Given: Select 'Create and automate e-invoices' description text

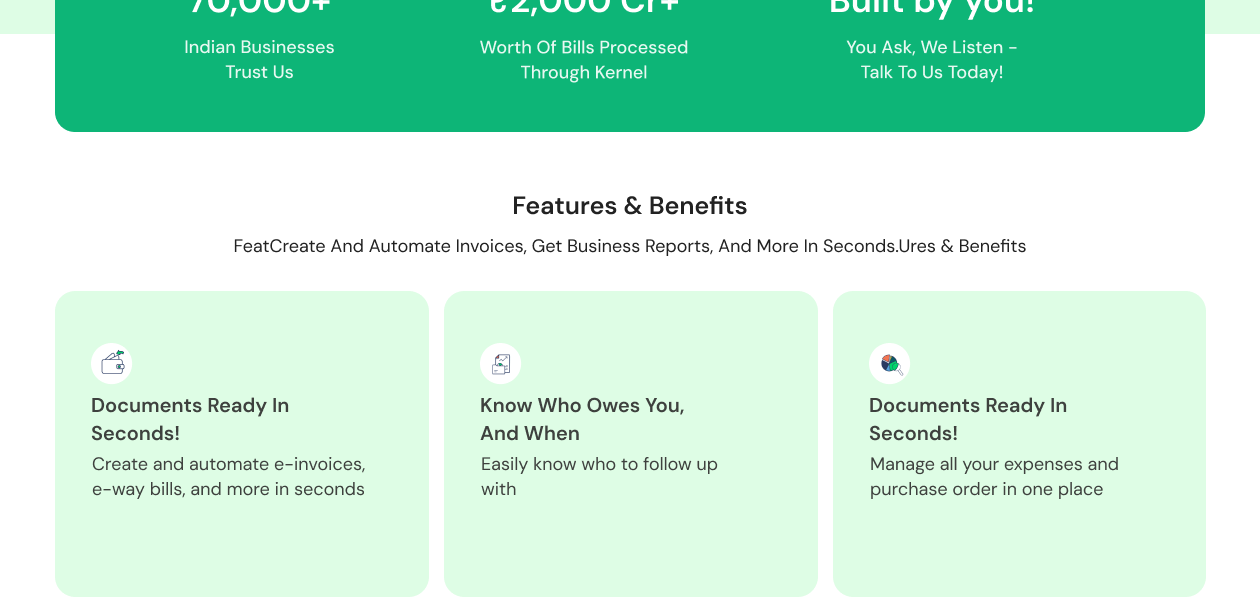Looking at the screenshot, I should (228, 477).
